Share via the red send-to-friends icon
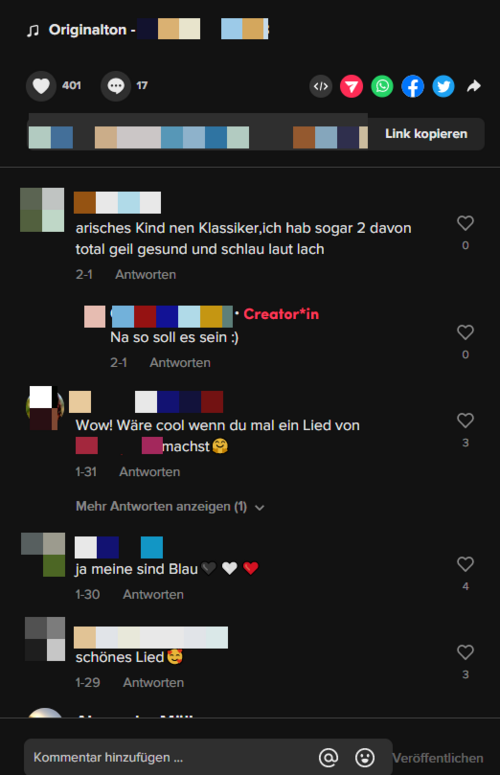 (351, 86)
